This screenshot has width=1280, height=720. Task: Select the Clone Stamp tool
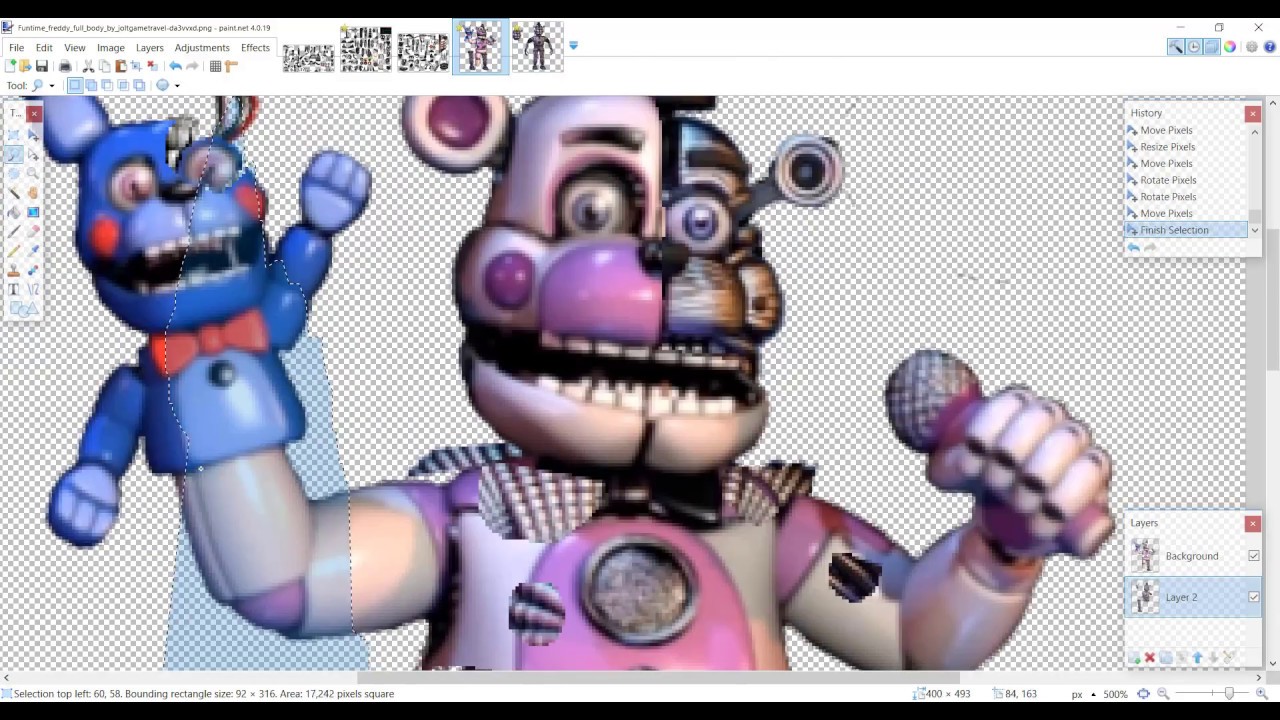pyautogui.click(x=14, y=270)
